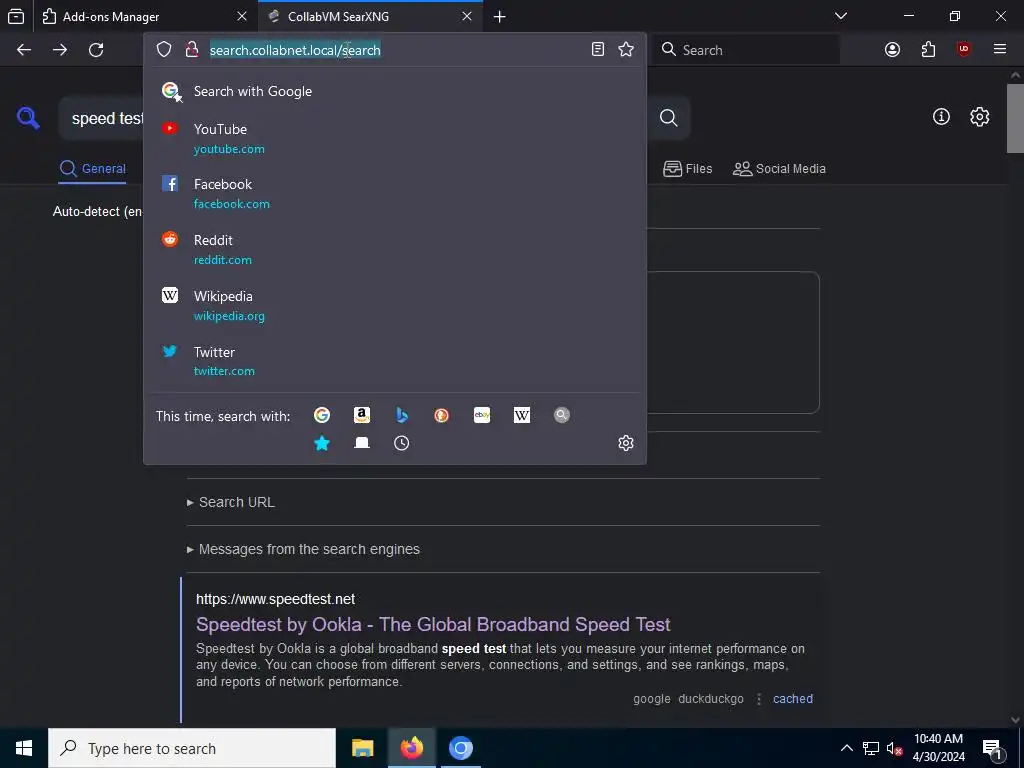Choose Search with Google suggestion
The image size is (1024, 768).
click(395, 91)
